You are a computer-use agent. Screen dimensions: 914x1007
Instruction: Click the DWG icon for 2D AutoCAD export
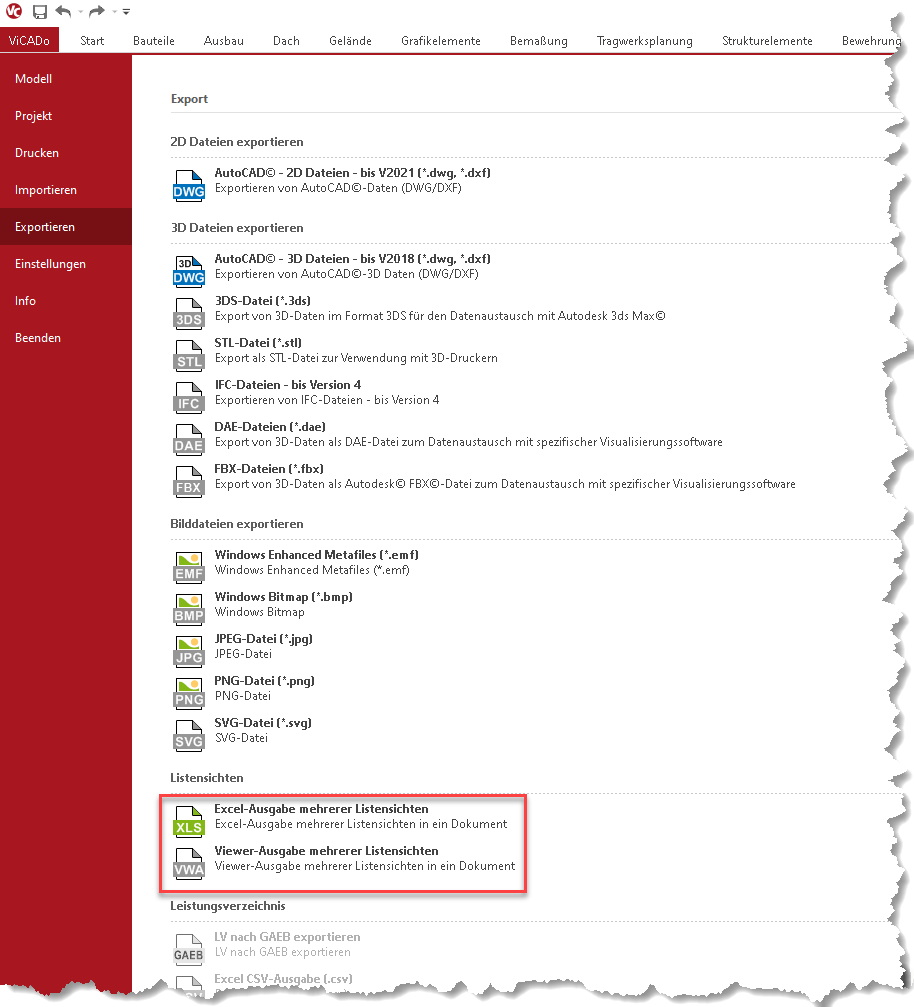tap(188, 186)
